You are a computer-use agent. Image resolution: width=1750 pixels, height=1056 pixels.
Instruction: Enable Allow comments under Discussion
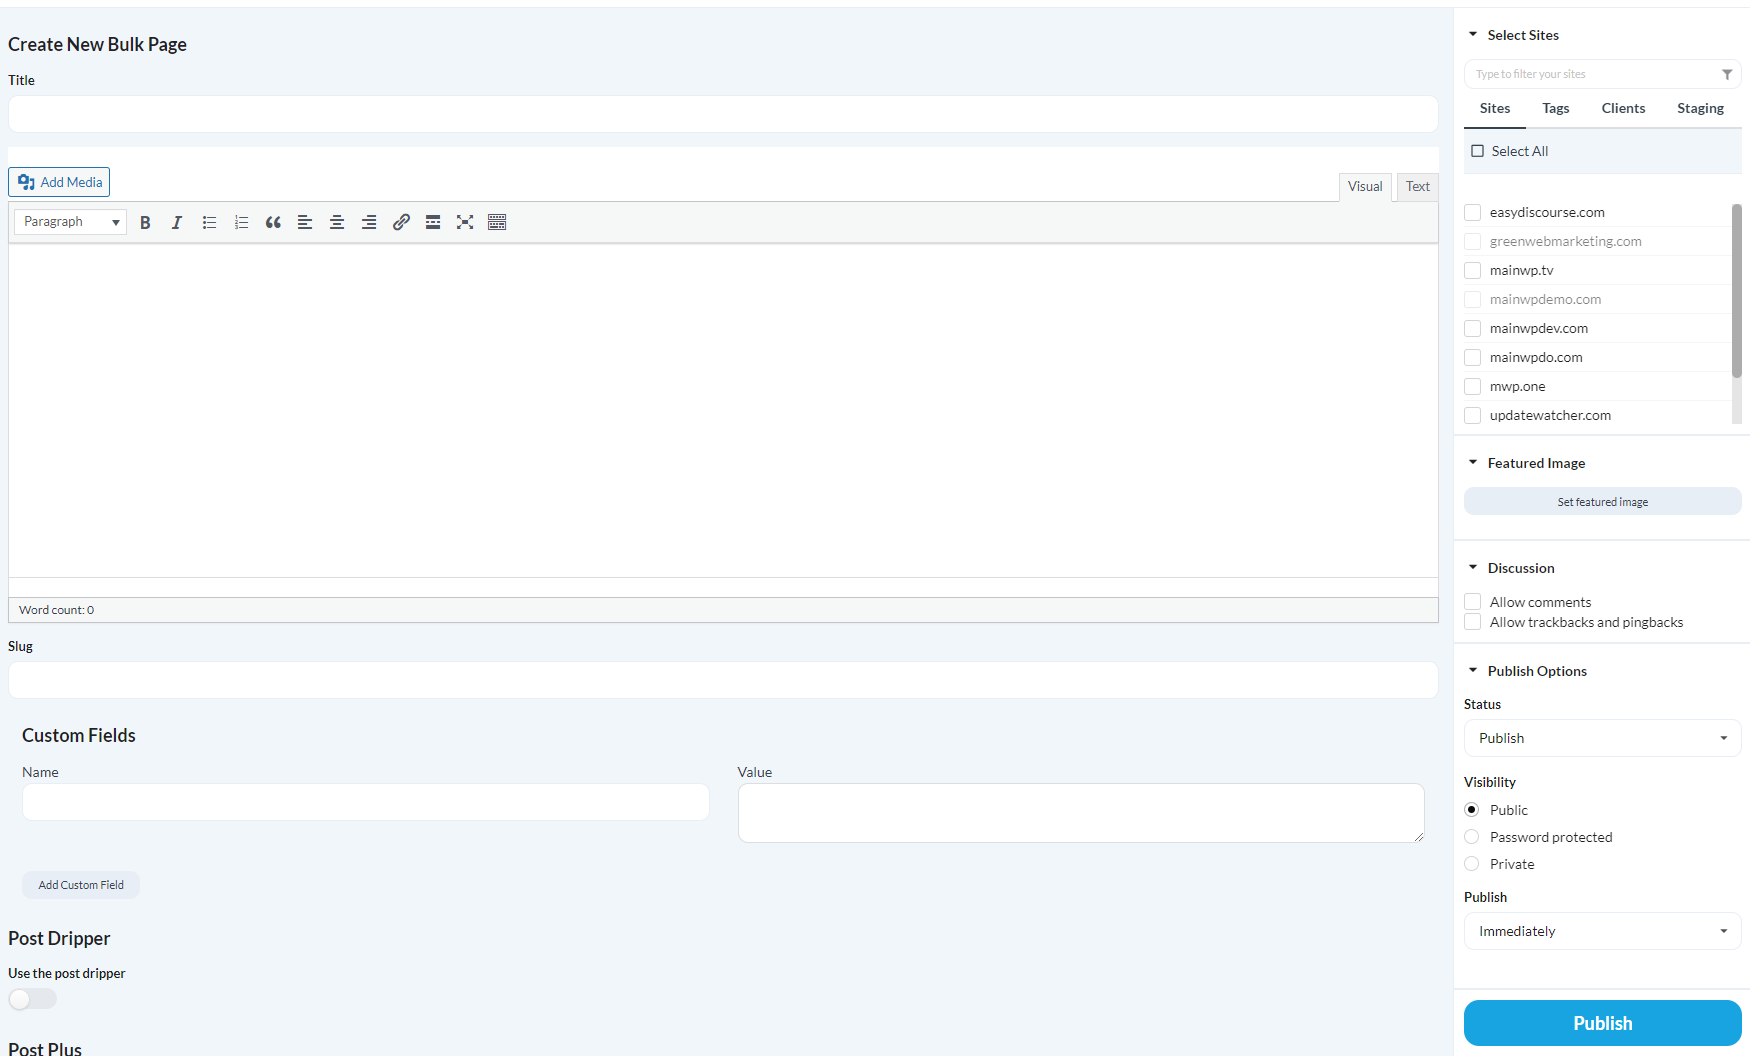(x=1472, y=601)
